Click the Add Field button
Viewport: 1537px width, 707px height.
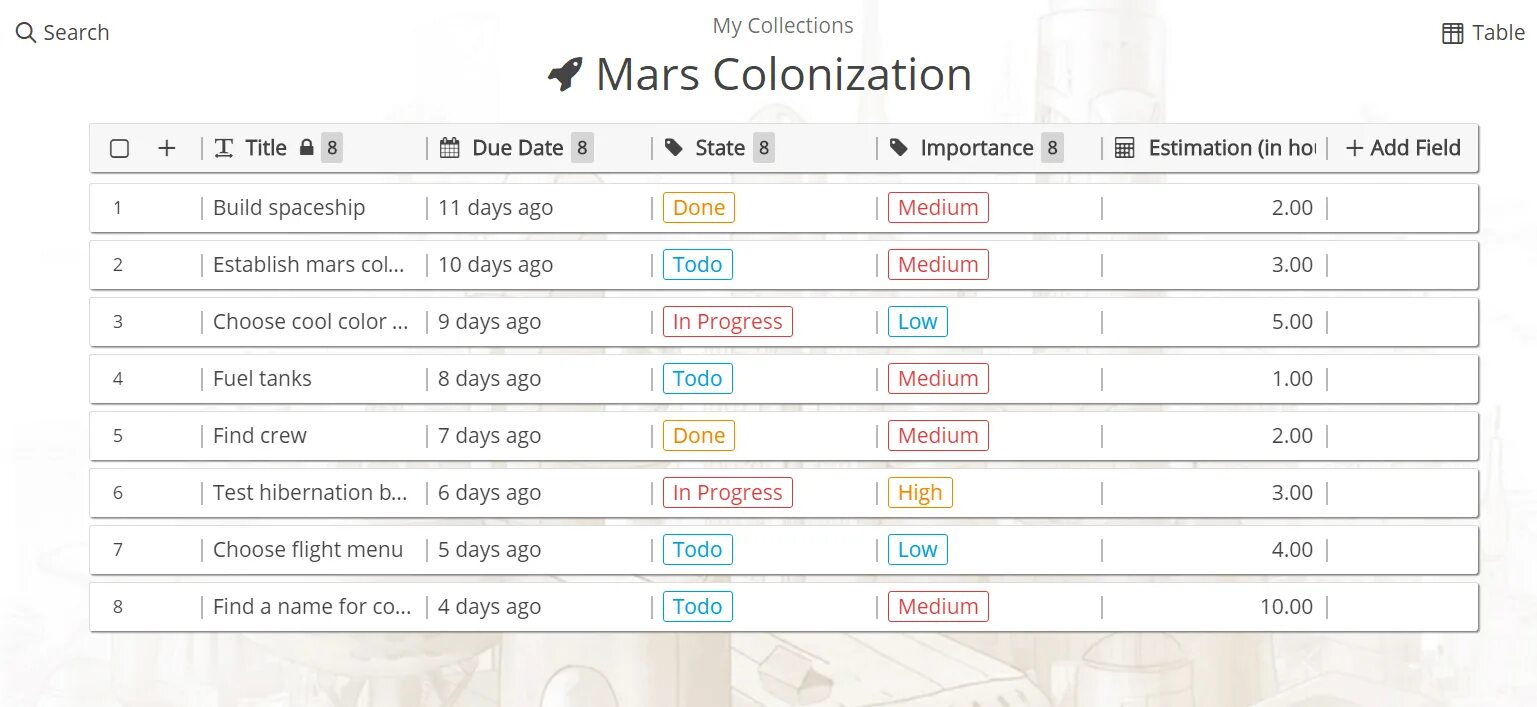(1403, 148)
